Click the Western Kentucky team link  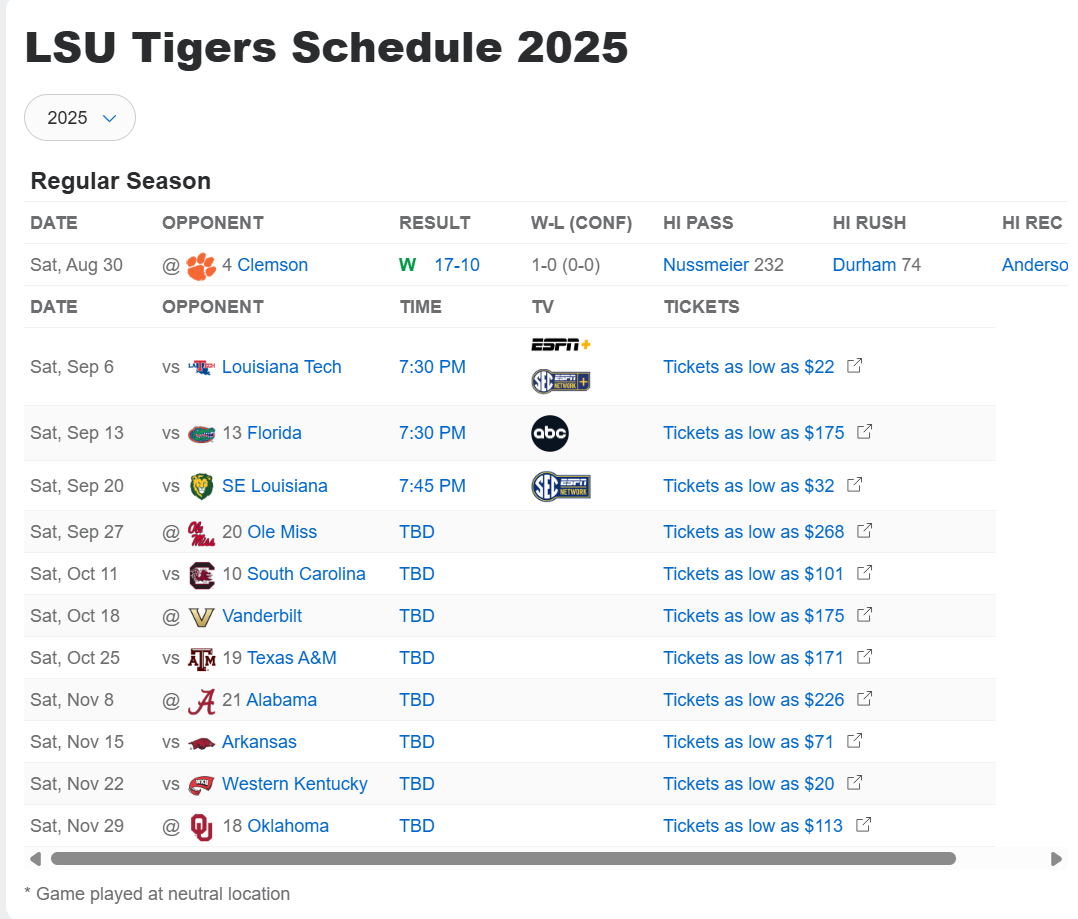tap(294, 784)
